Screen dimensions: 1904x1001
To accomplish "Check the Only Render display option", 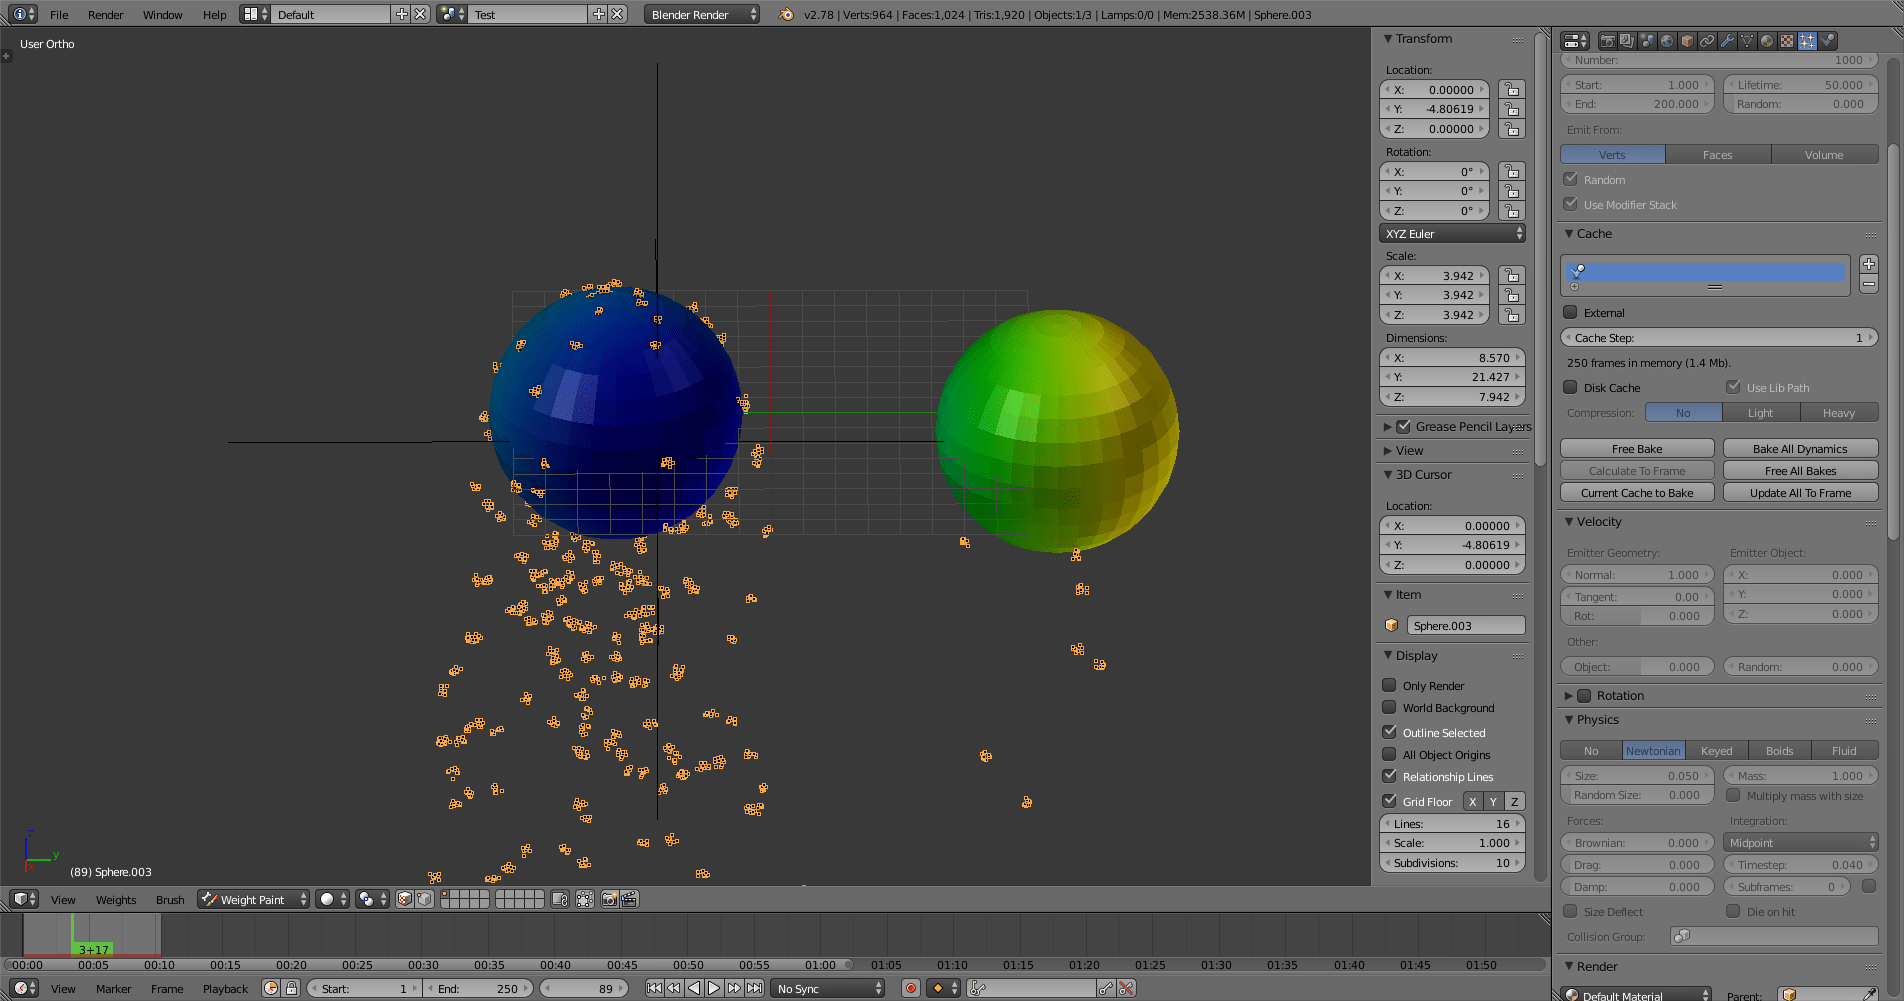I will 1390,685.
